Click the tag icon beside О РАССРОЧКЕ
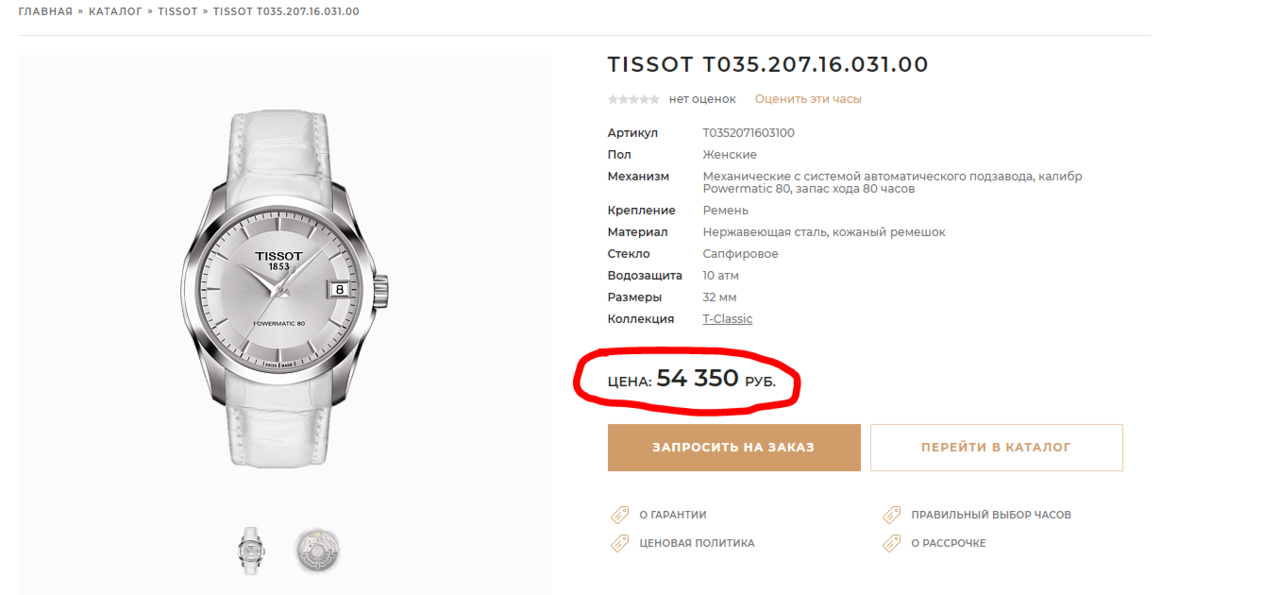This screenshot has height=595, width=1280. [x=892, y=543]
